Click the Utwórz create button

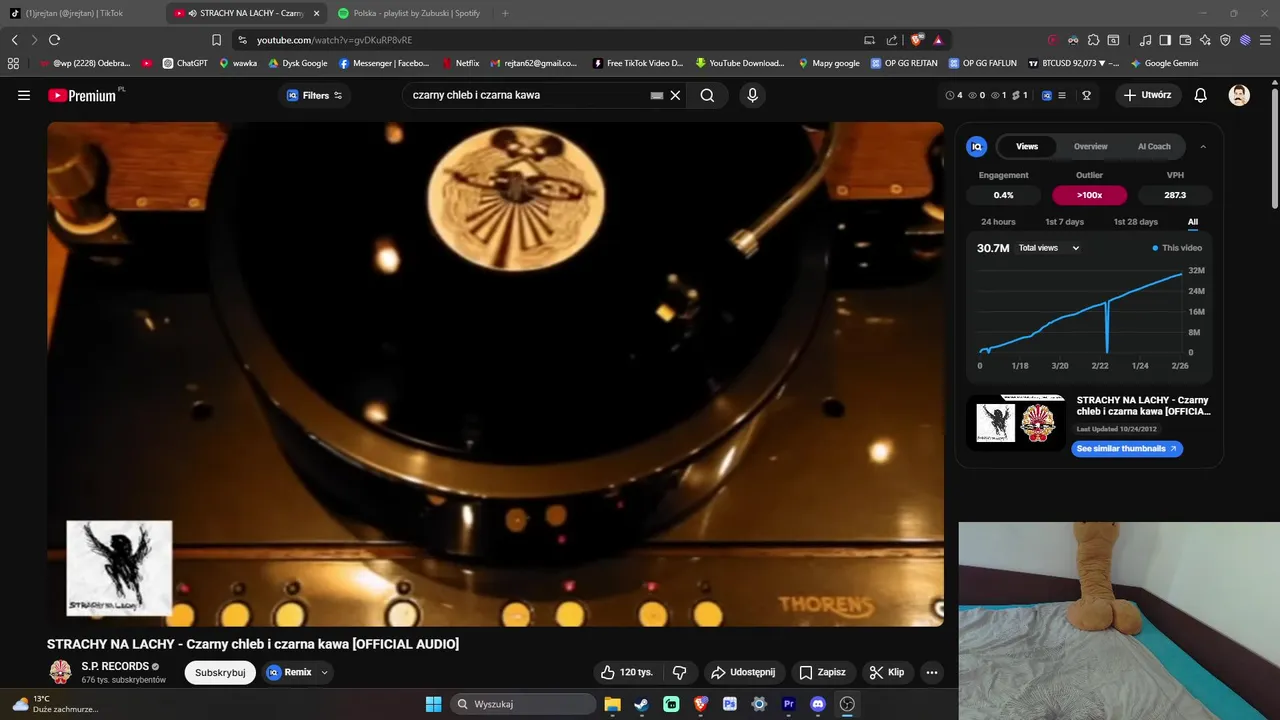tap(1147, 95)
